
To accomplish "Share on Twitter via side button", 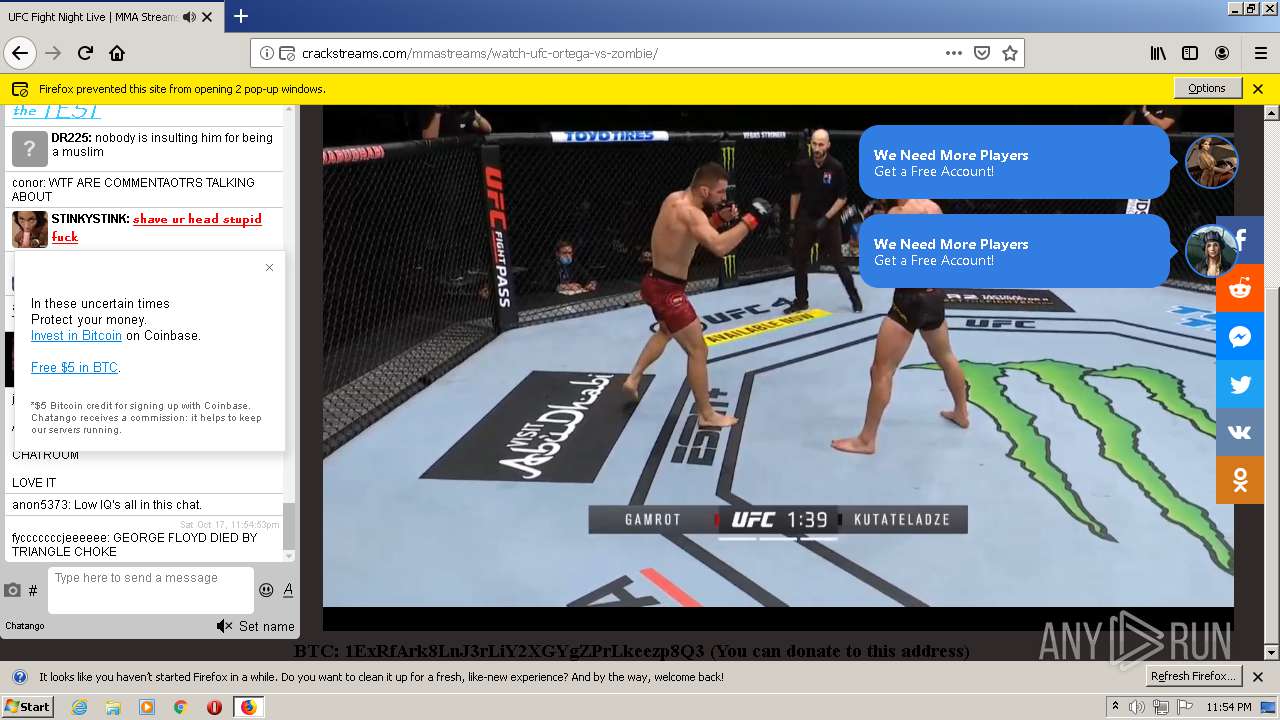I will click(1240, 384).
